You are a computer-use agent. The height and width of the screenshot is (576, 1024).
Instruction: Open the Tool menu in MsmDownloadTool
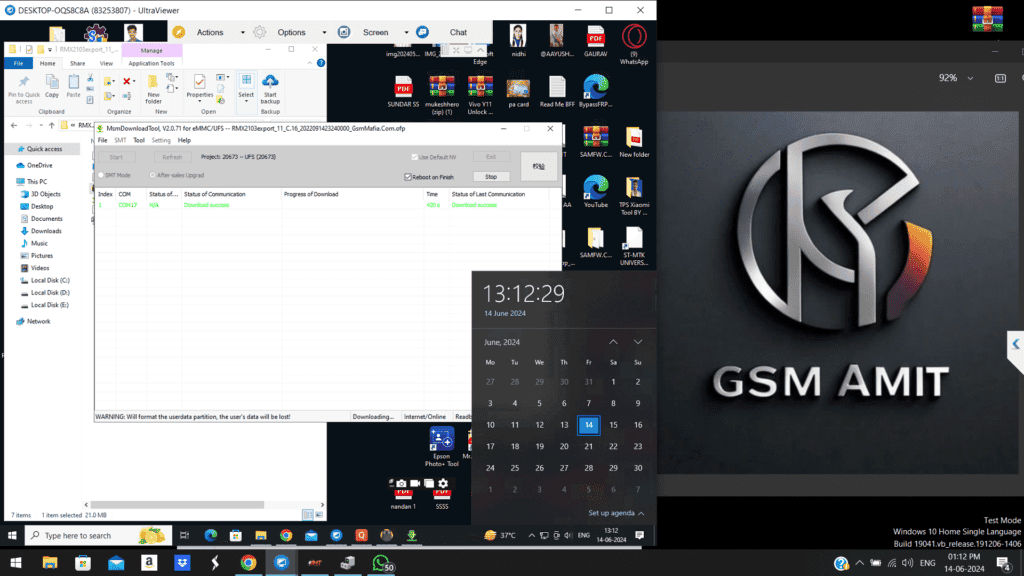pos(139,140)
